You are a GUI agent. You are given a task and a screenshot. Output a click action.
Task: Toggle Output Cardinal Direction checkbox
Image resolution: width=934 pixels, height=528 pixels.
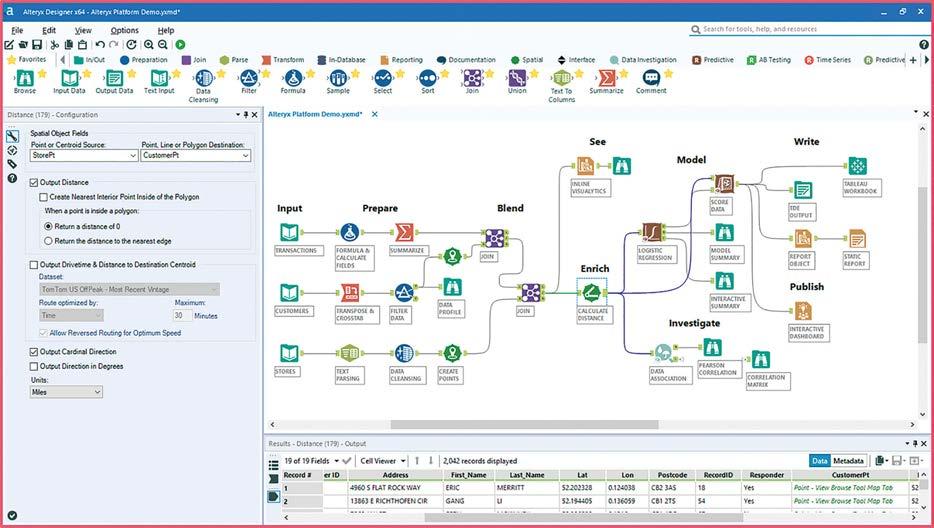pyautogui.click(x=34, y=352)
